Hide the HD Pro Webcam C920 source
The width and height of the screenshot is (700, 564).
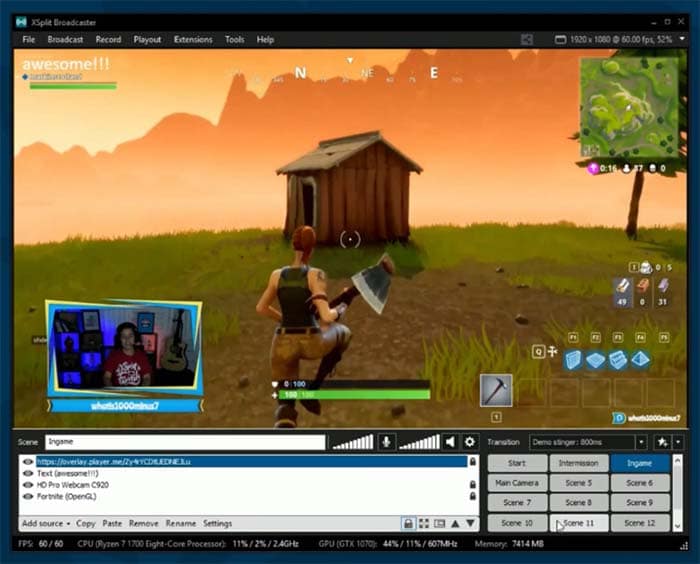click(28, 485)
